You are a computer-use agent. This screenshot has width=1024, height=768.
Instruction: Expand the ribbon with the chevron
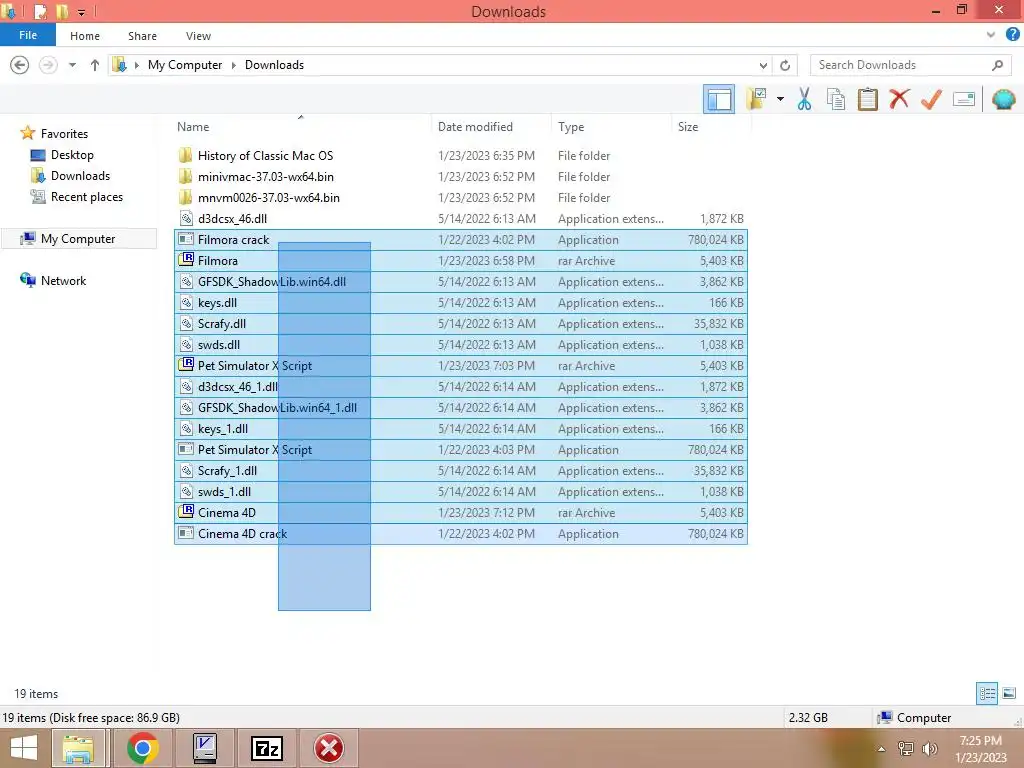[991, 35]
